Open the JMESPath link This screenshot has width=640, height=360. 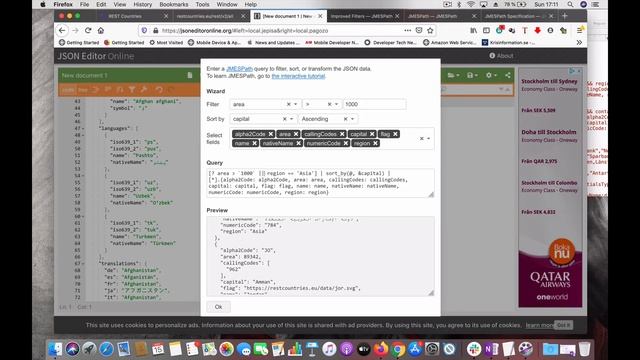click(x=239, y=69)
